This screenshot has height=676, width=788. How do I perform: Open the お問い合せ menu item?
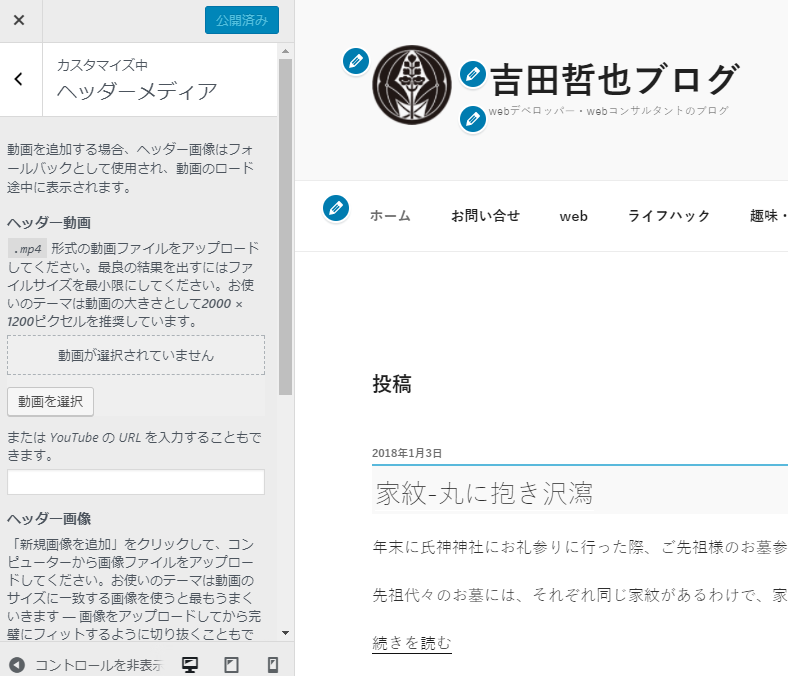[x=485, y=216]
